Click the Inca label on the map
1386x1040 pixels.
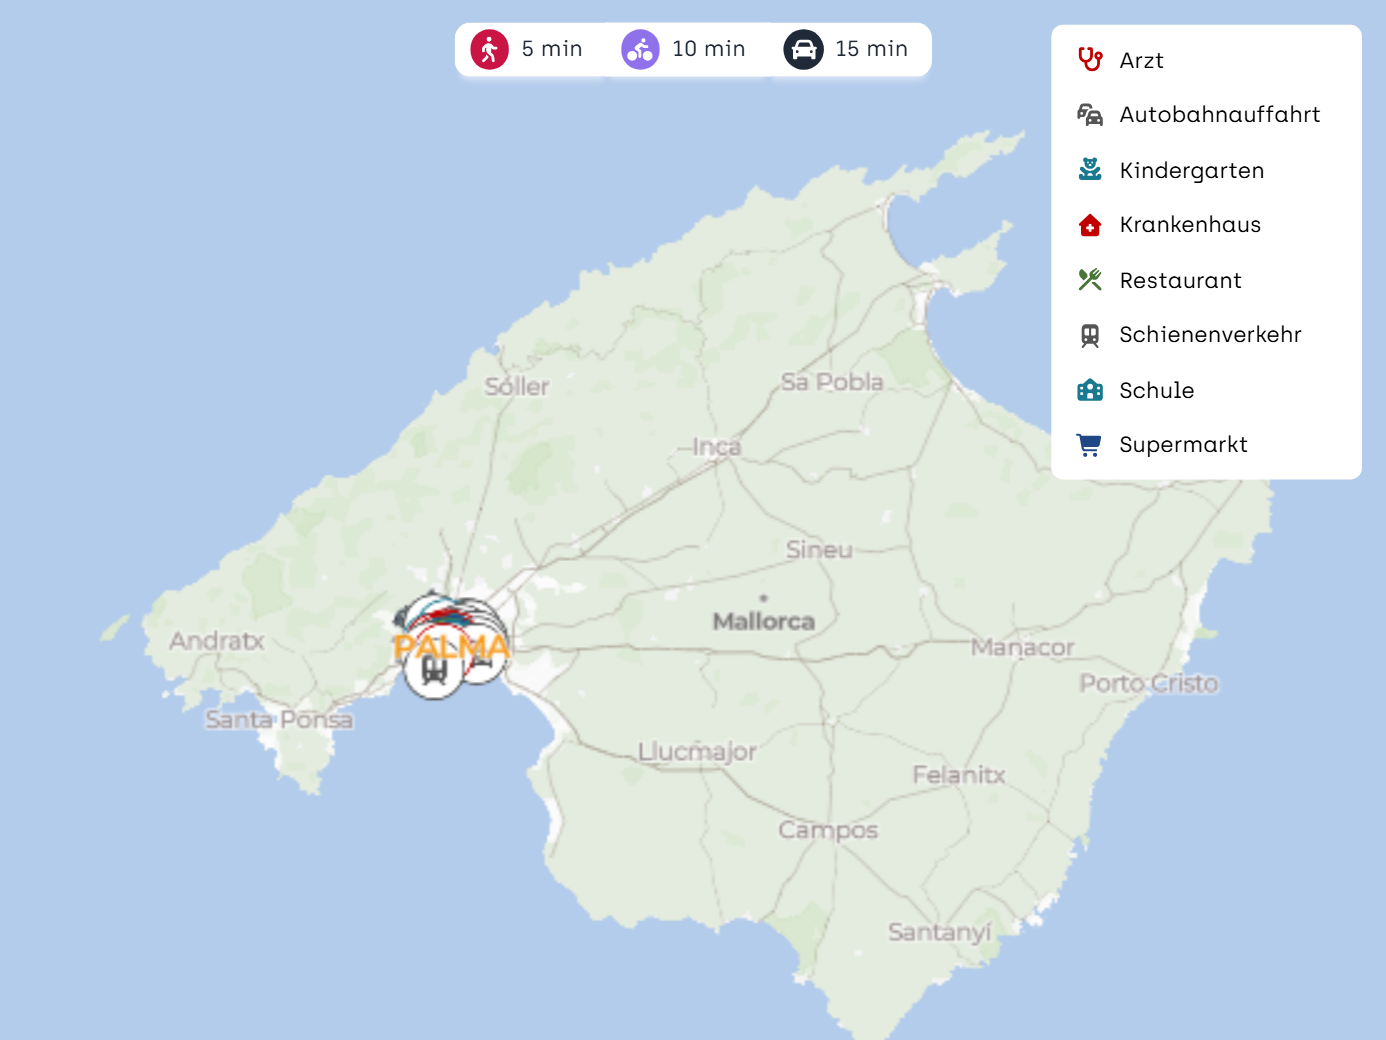717,447
